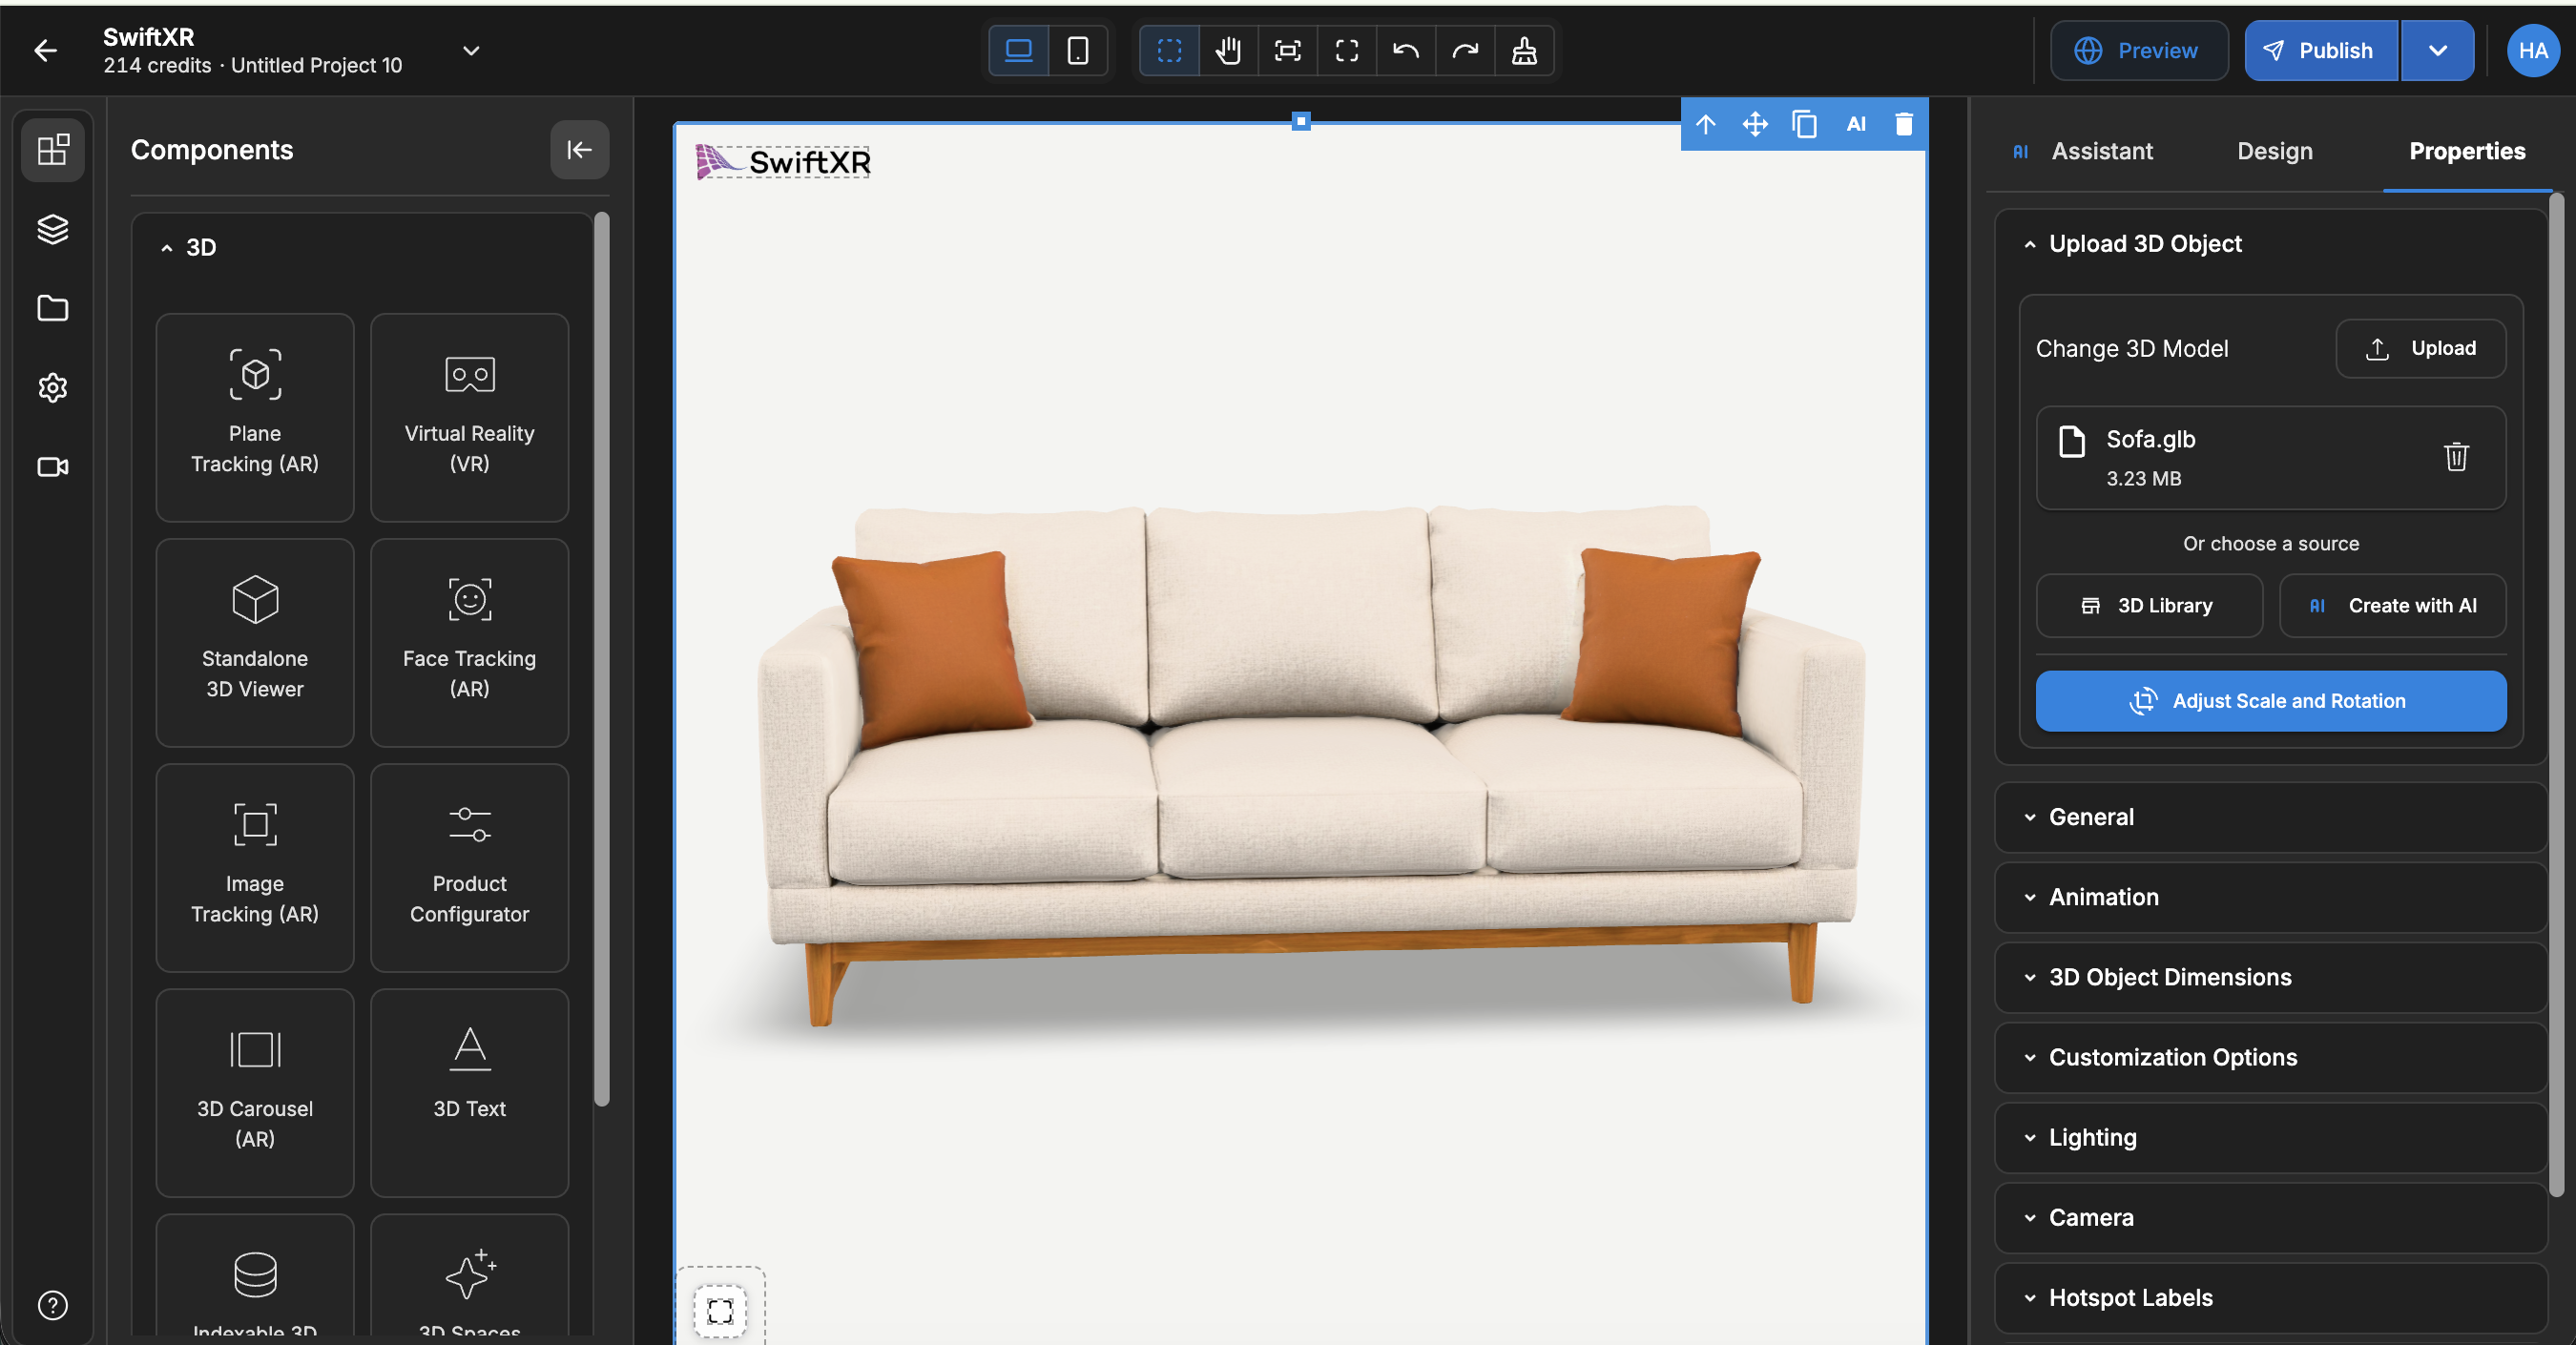
Task: Click the Upload button
Action: (x=2420, y=348)
